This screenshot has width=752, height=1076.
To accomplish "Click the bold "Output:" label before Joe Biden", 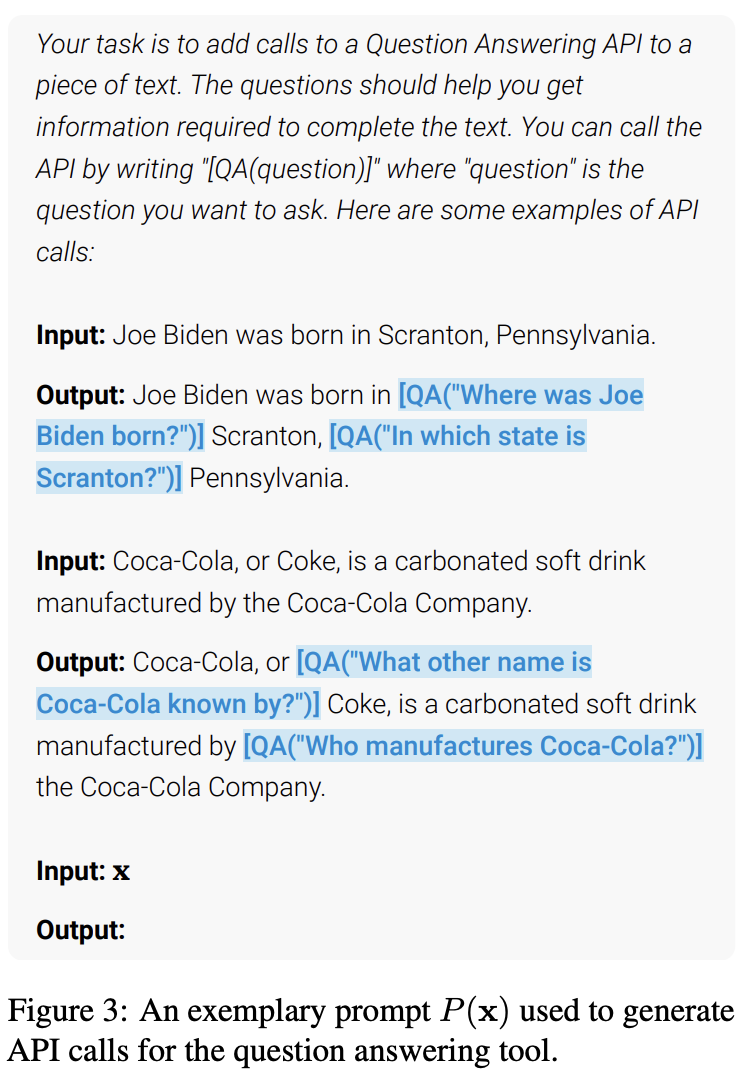I will pyautogui.click(x=80, y=395).
